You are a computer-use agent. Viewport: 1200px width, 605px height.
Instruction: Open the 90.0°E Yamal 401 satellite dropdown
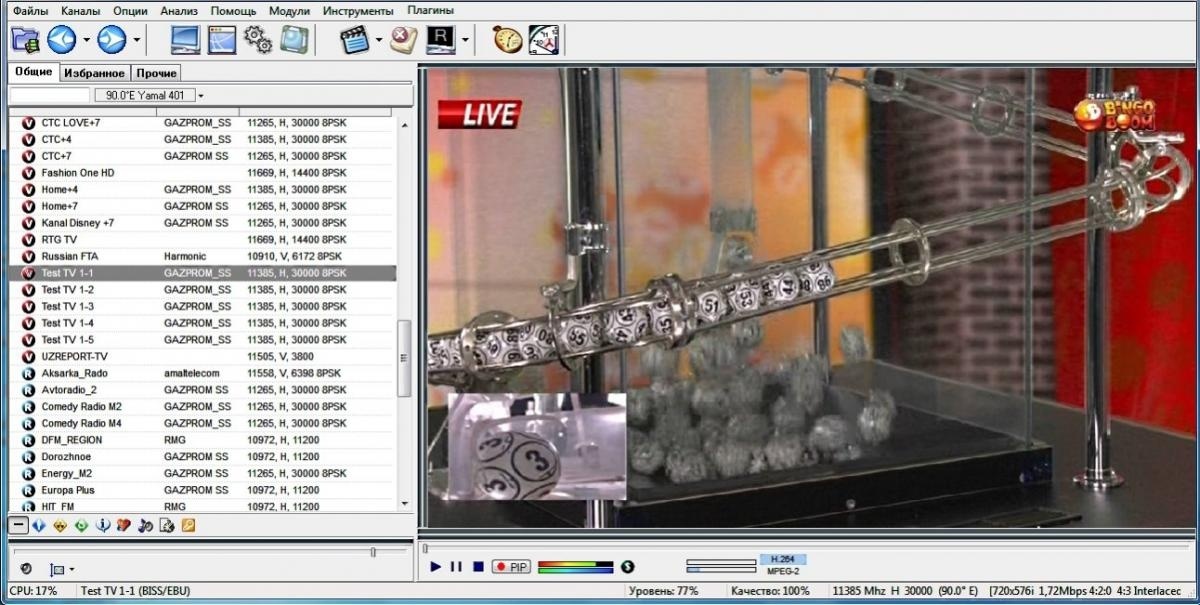[150, 96]
